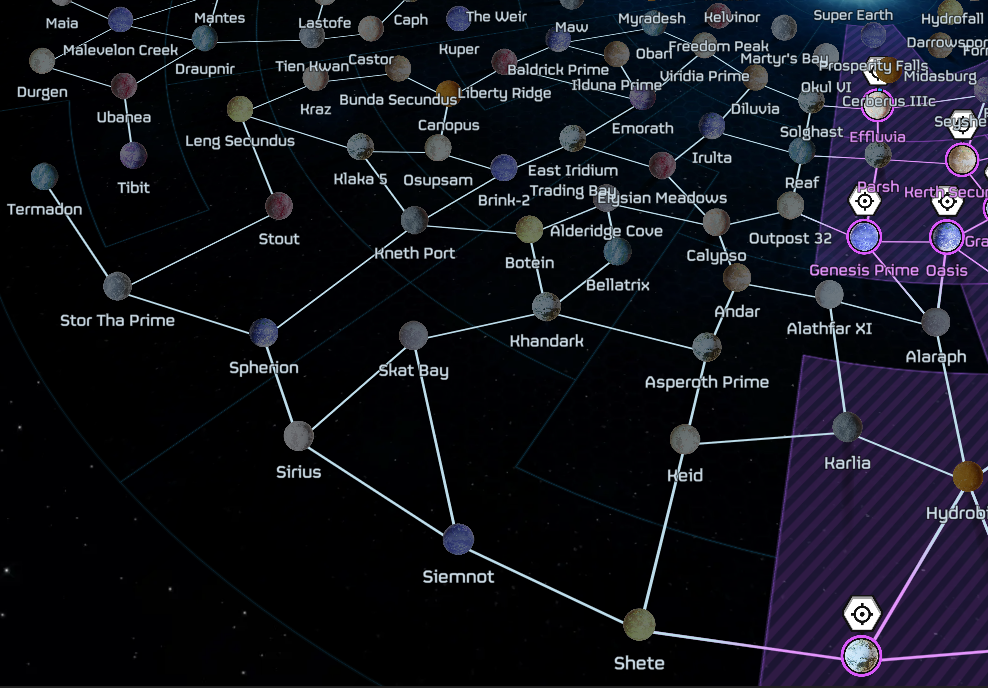This screenshot has width=988, height=688.
Task: Select the Spherion planet
Action: [x=263, y=333]
